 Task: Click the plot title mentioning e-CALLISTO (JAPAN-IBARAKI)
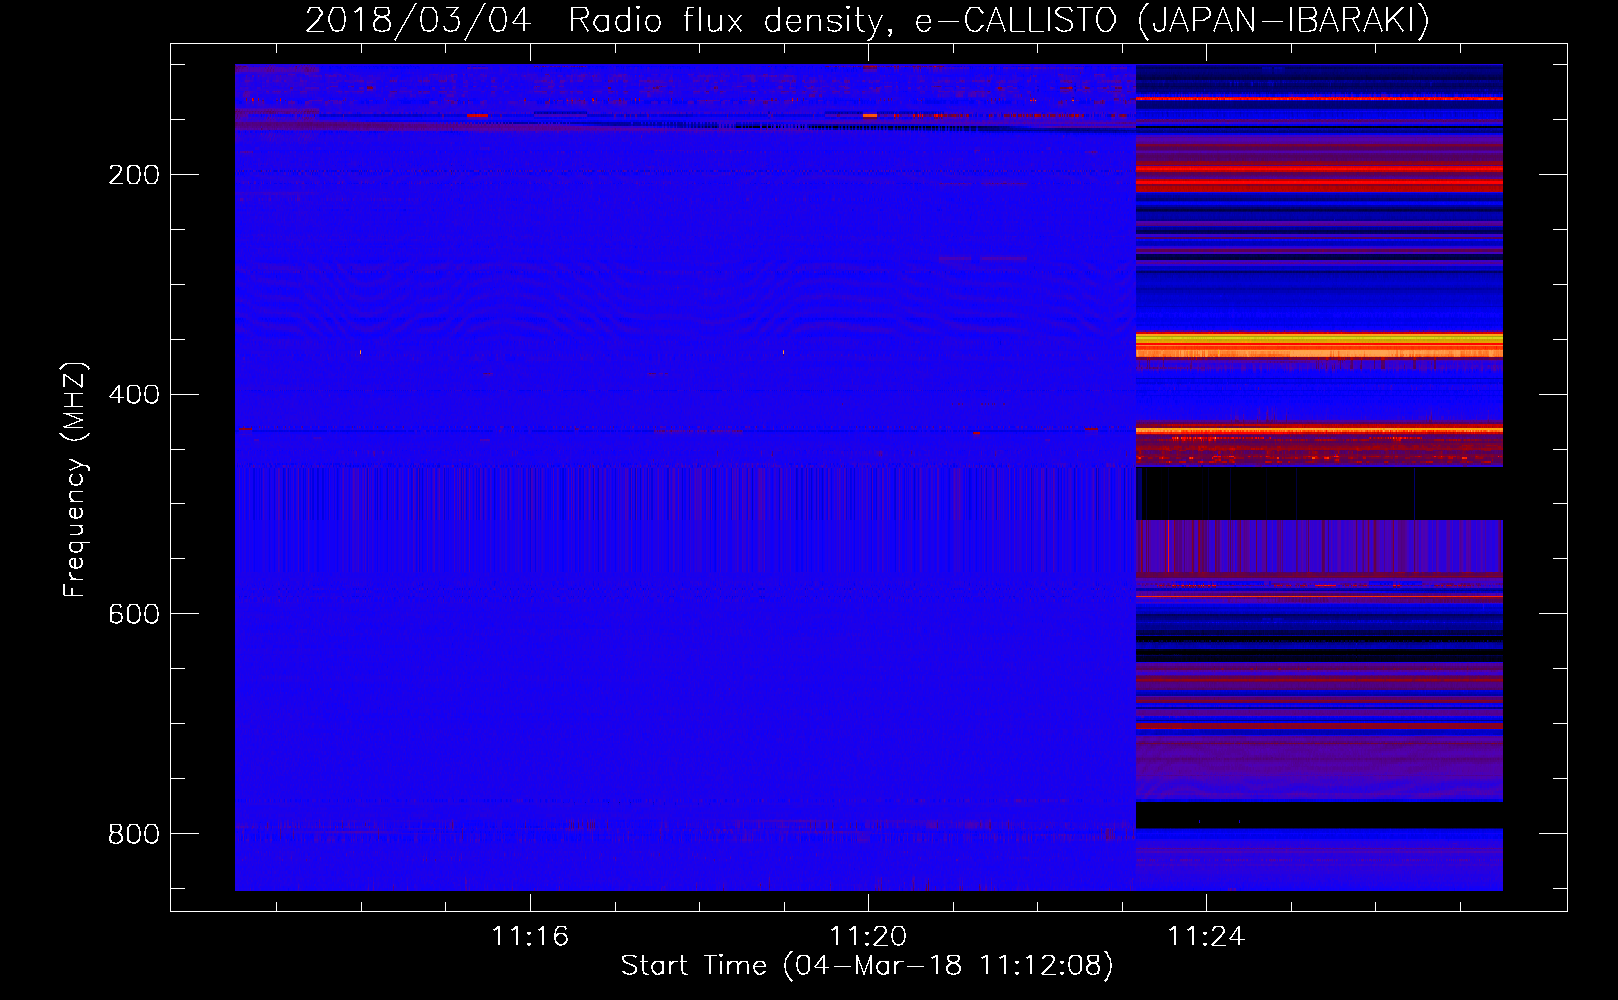tap(867, 20)
